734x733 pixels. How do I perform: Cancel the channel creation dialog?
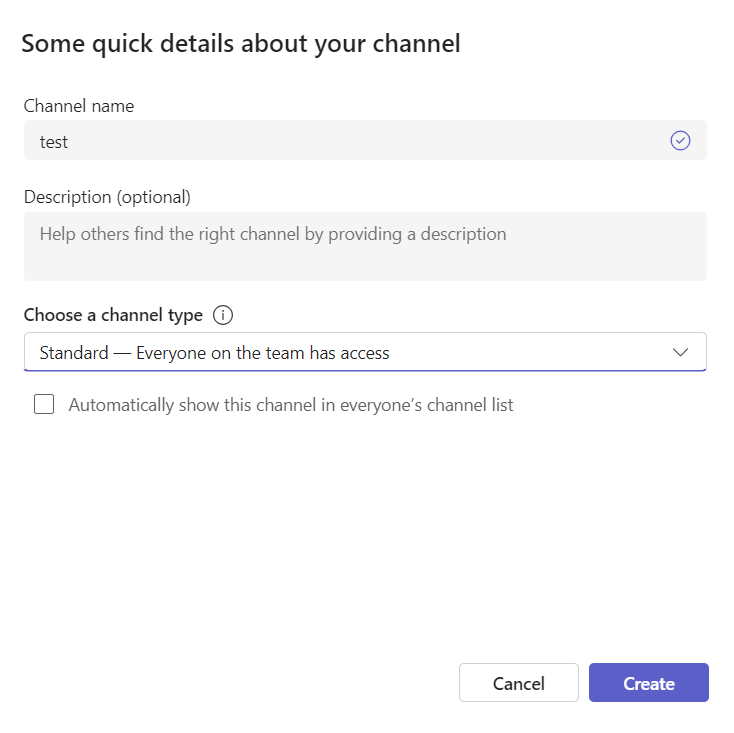(519, 682)
